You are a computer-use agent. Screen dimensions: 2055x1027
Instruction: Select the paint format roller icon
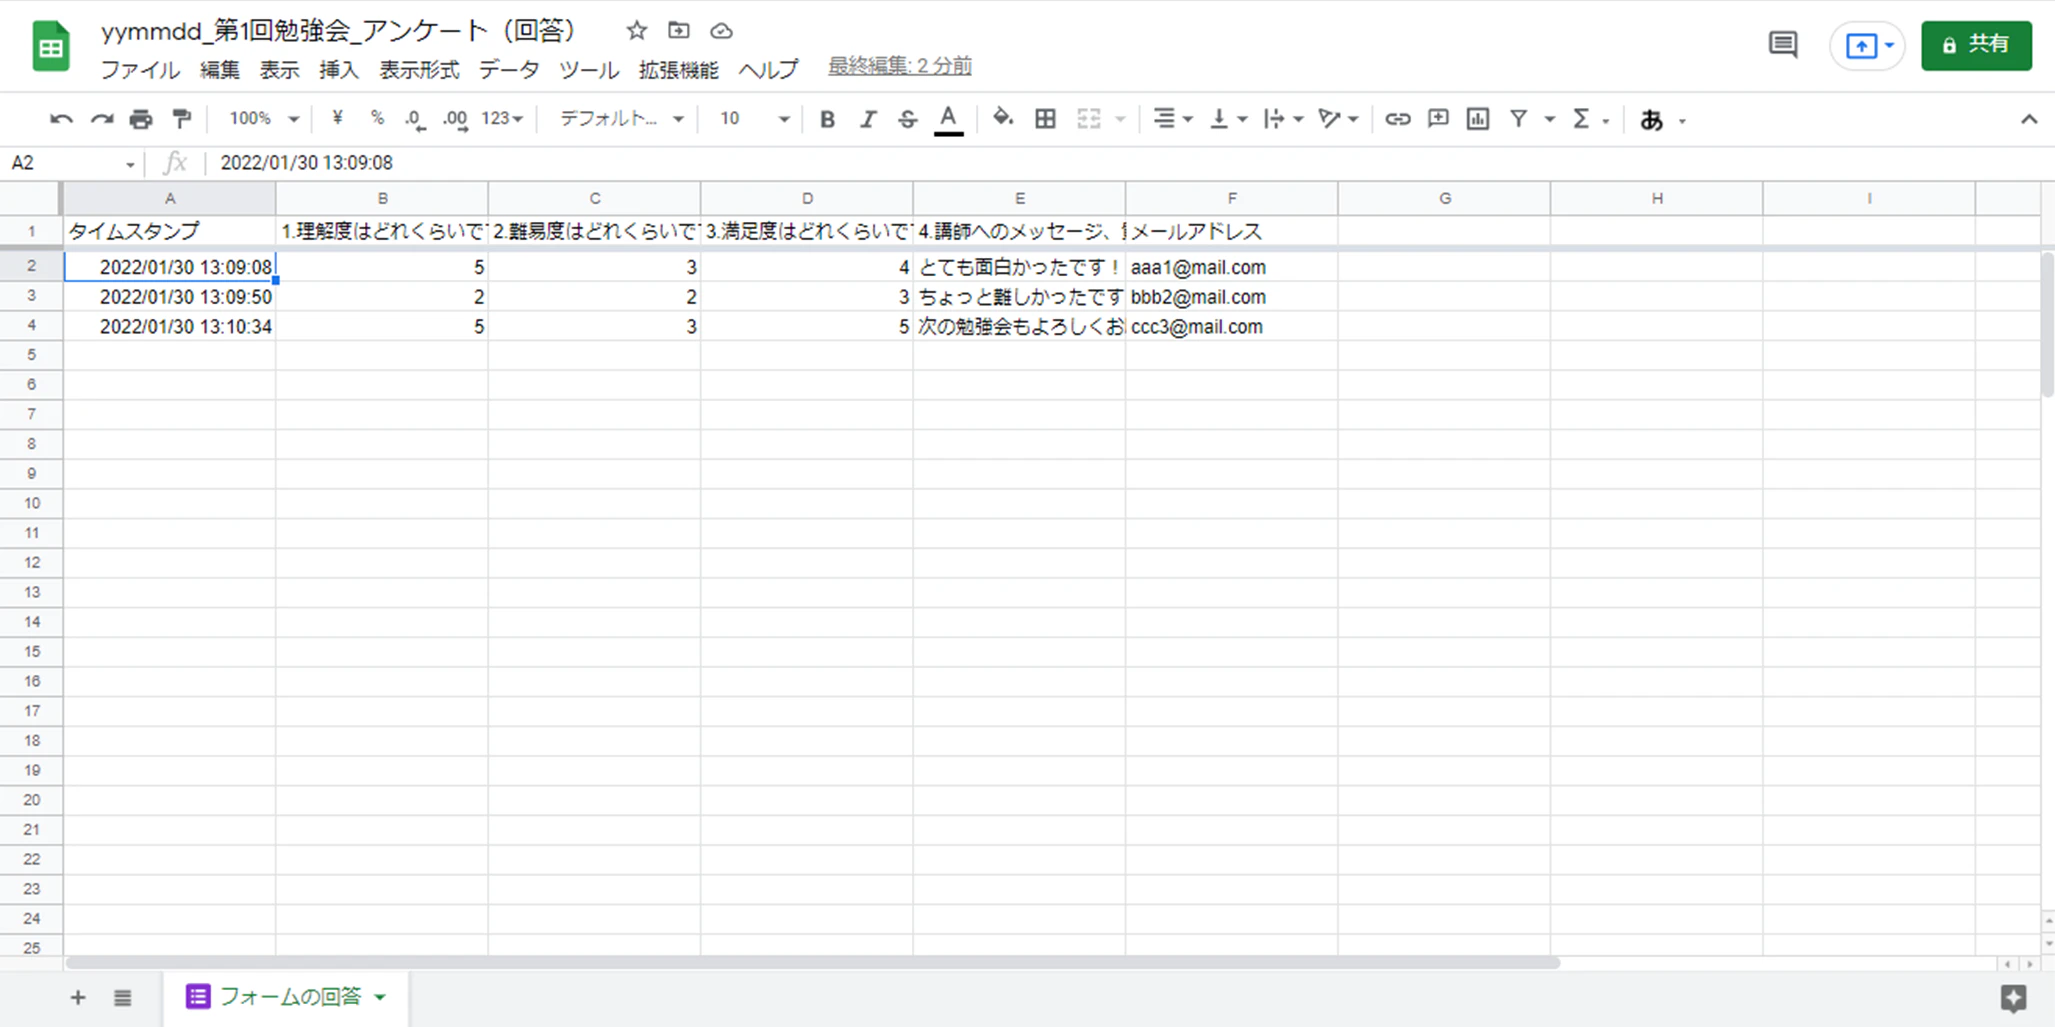click(181, 119)
